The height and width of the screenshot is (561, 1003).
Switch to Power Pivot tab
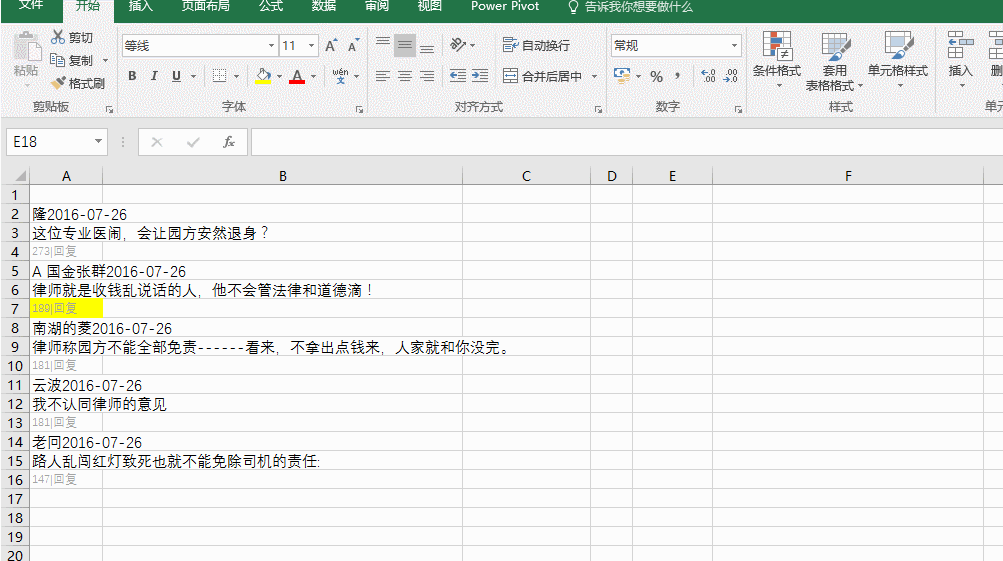(x=505, y=6)
